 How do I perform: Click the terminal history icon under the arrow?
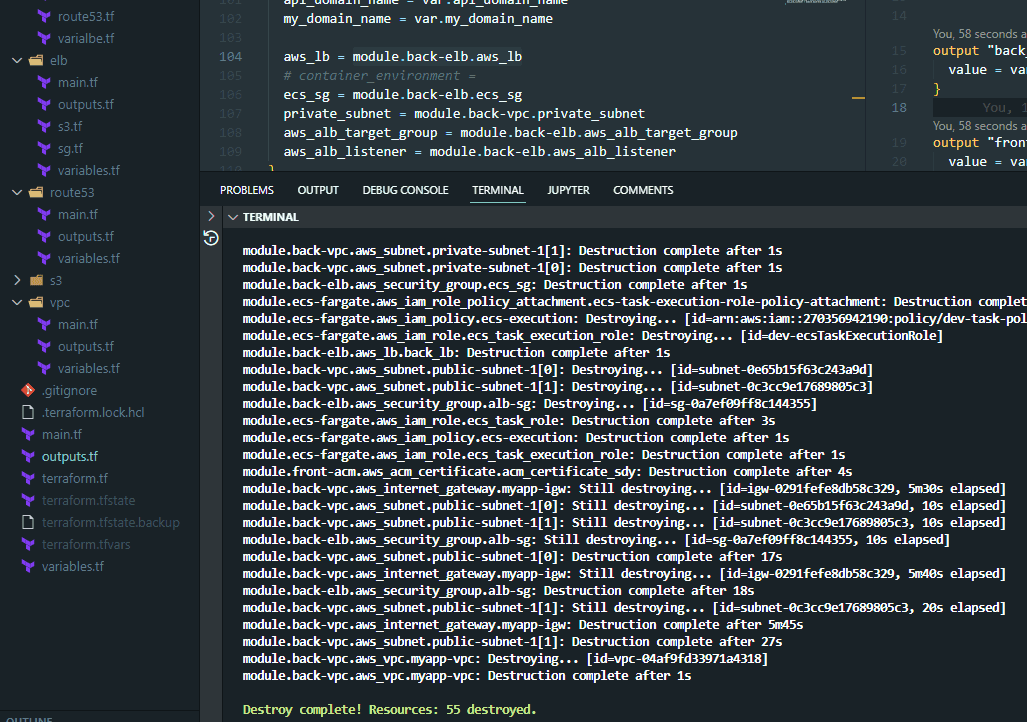tap(211, 237)
